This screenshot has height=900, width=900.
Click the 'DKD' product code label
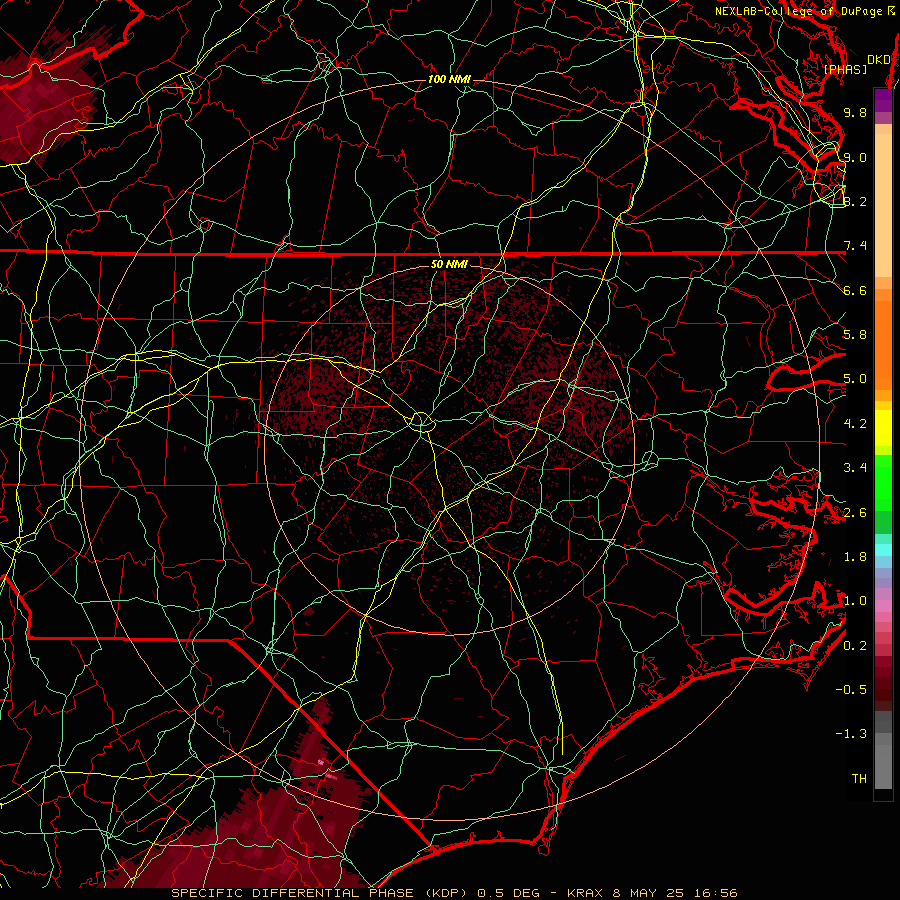(x=879, y=60)
